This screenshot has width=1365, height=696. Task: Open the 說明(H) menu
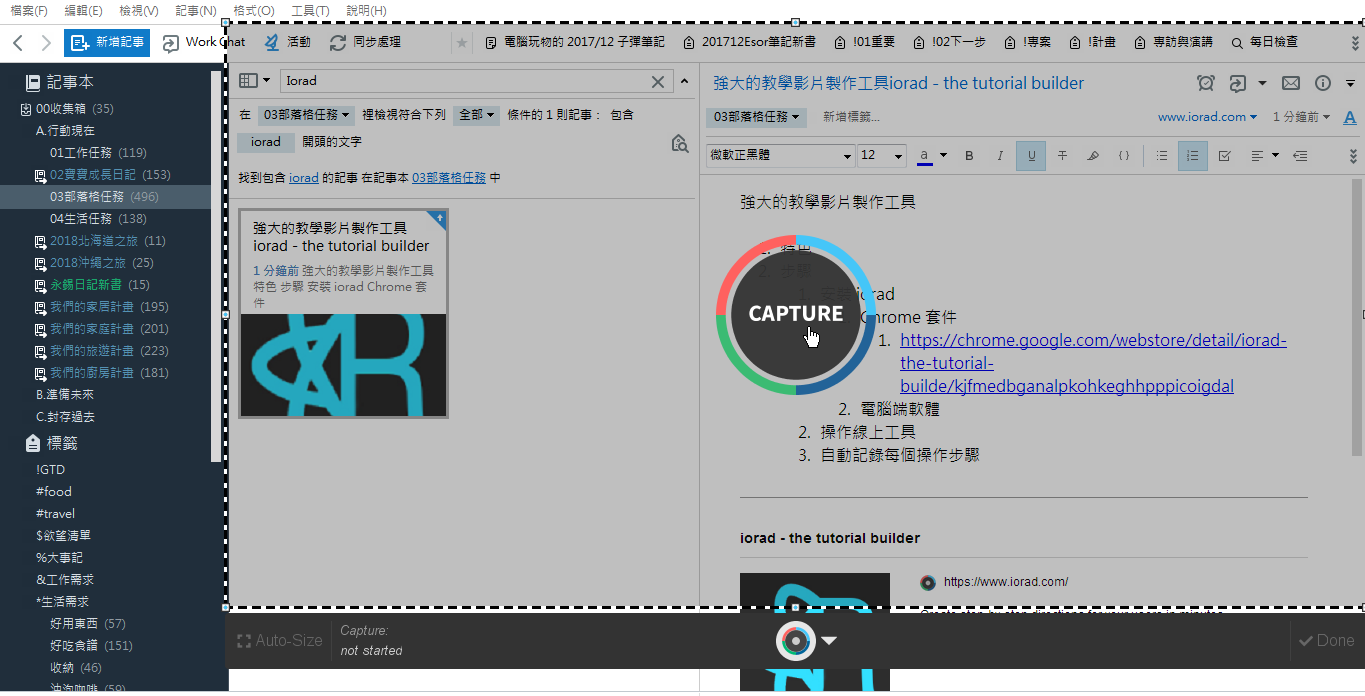tap(366, 10)
